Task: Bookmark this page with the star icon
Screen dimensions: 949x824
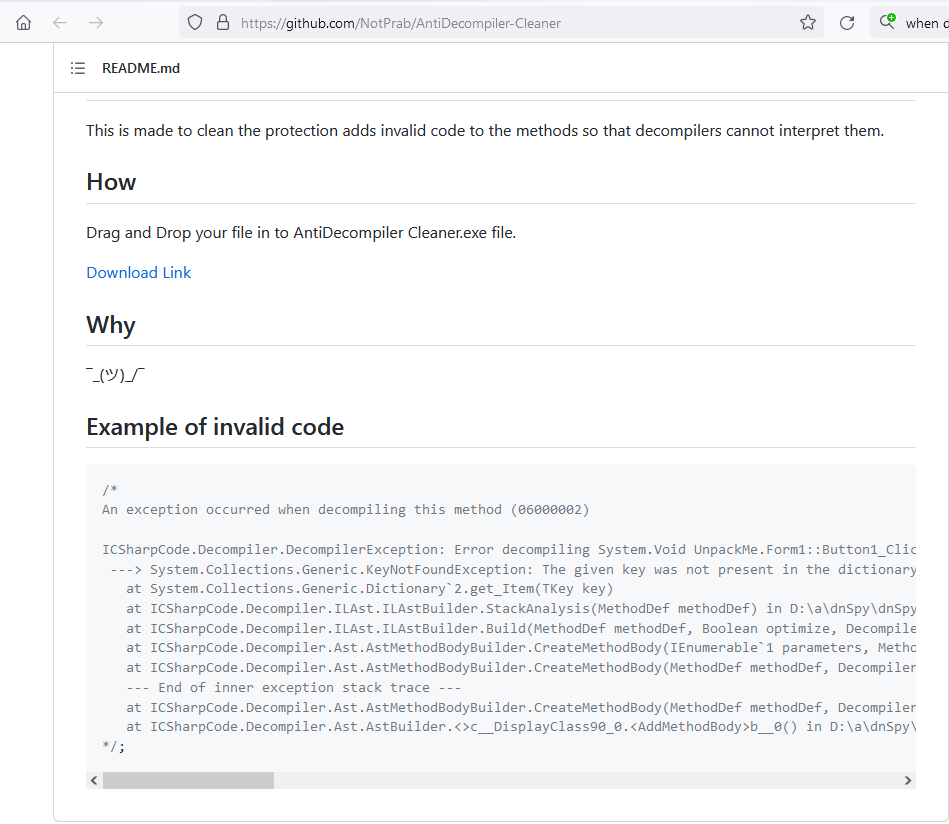Action: pos(808,23)
